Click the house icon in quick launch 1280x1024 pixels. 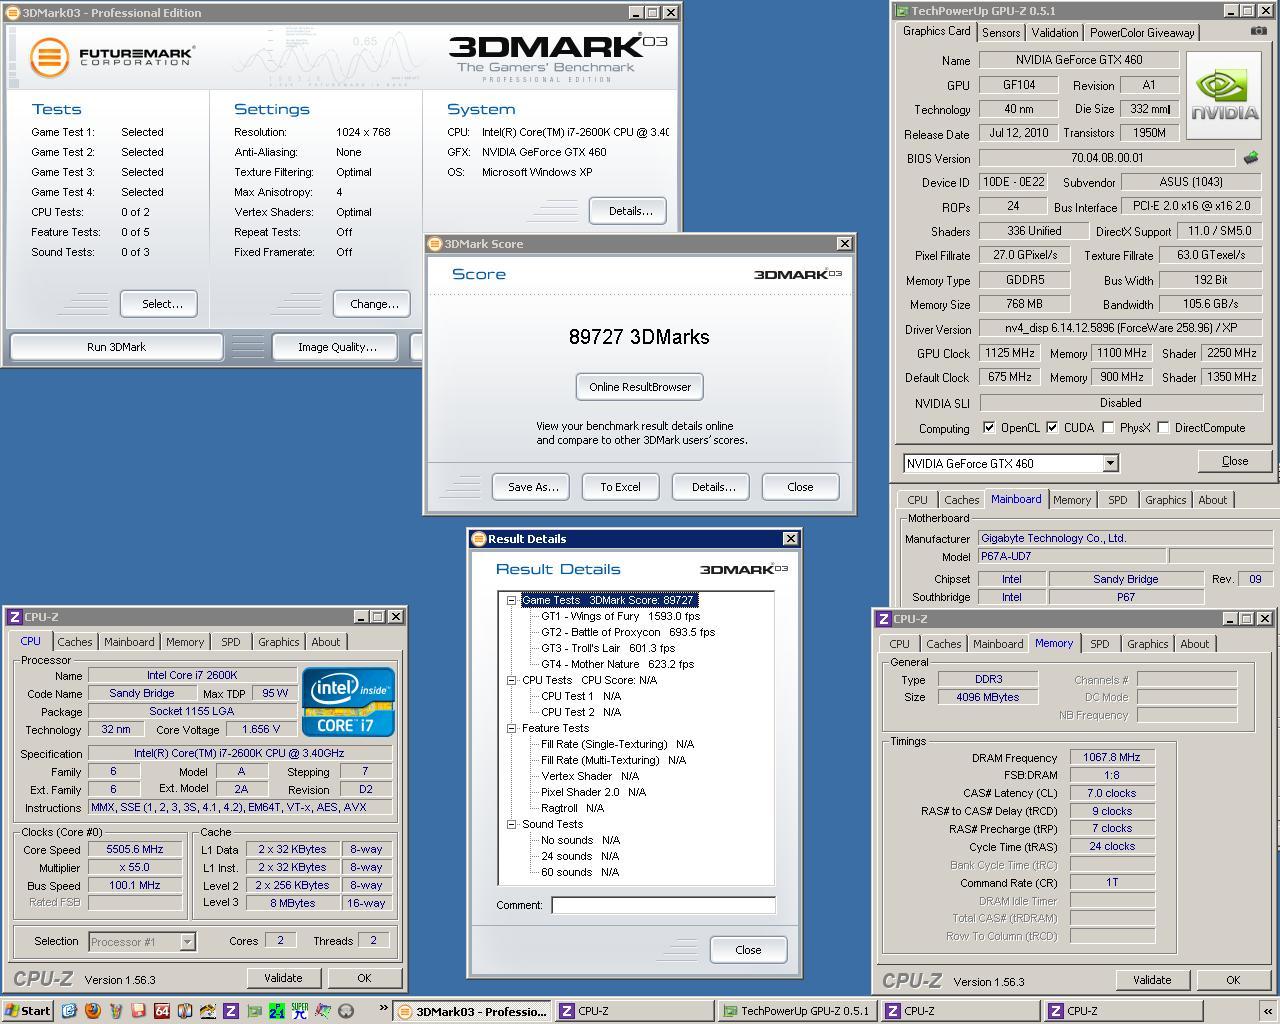(208, 1011)
